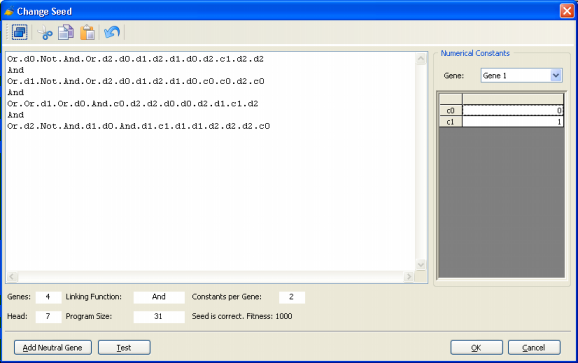The image size is (578, 363).
Task: Select the c1 constant value cell
Action: 513,122
